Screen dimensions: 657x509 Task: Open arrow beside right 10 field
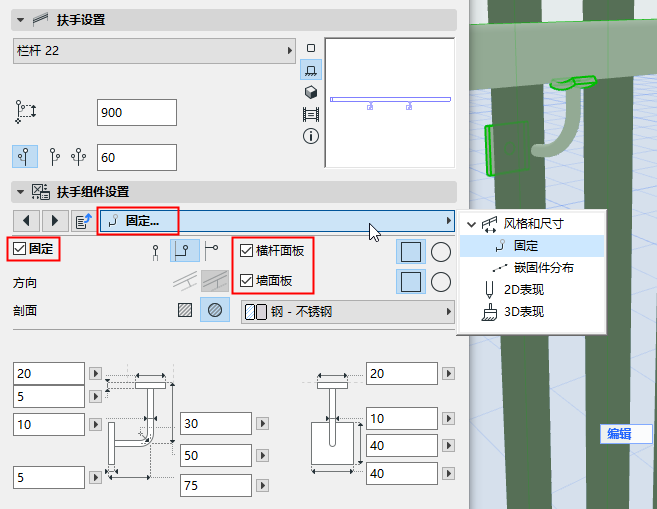tap(448, 418)
